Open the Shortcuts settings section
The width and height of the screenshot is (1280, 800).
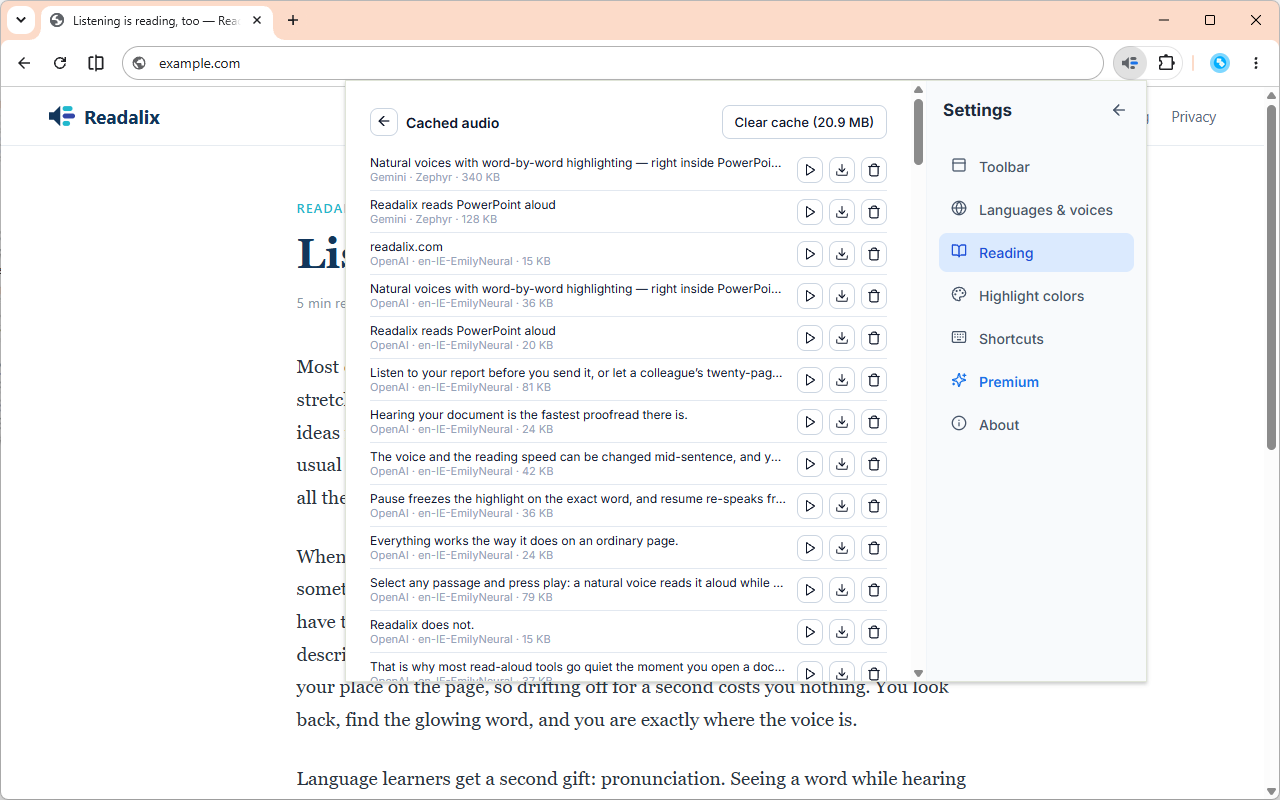[1036, 339]
